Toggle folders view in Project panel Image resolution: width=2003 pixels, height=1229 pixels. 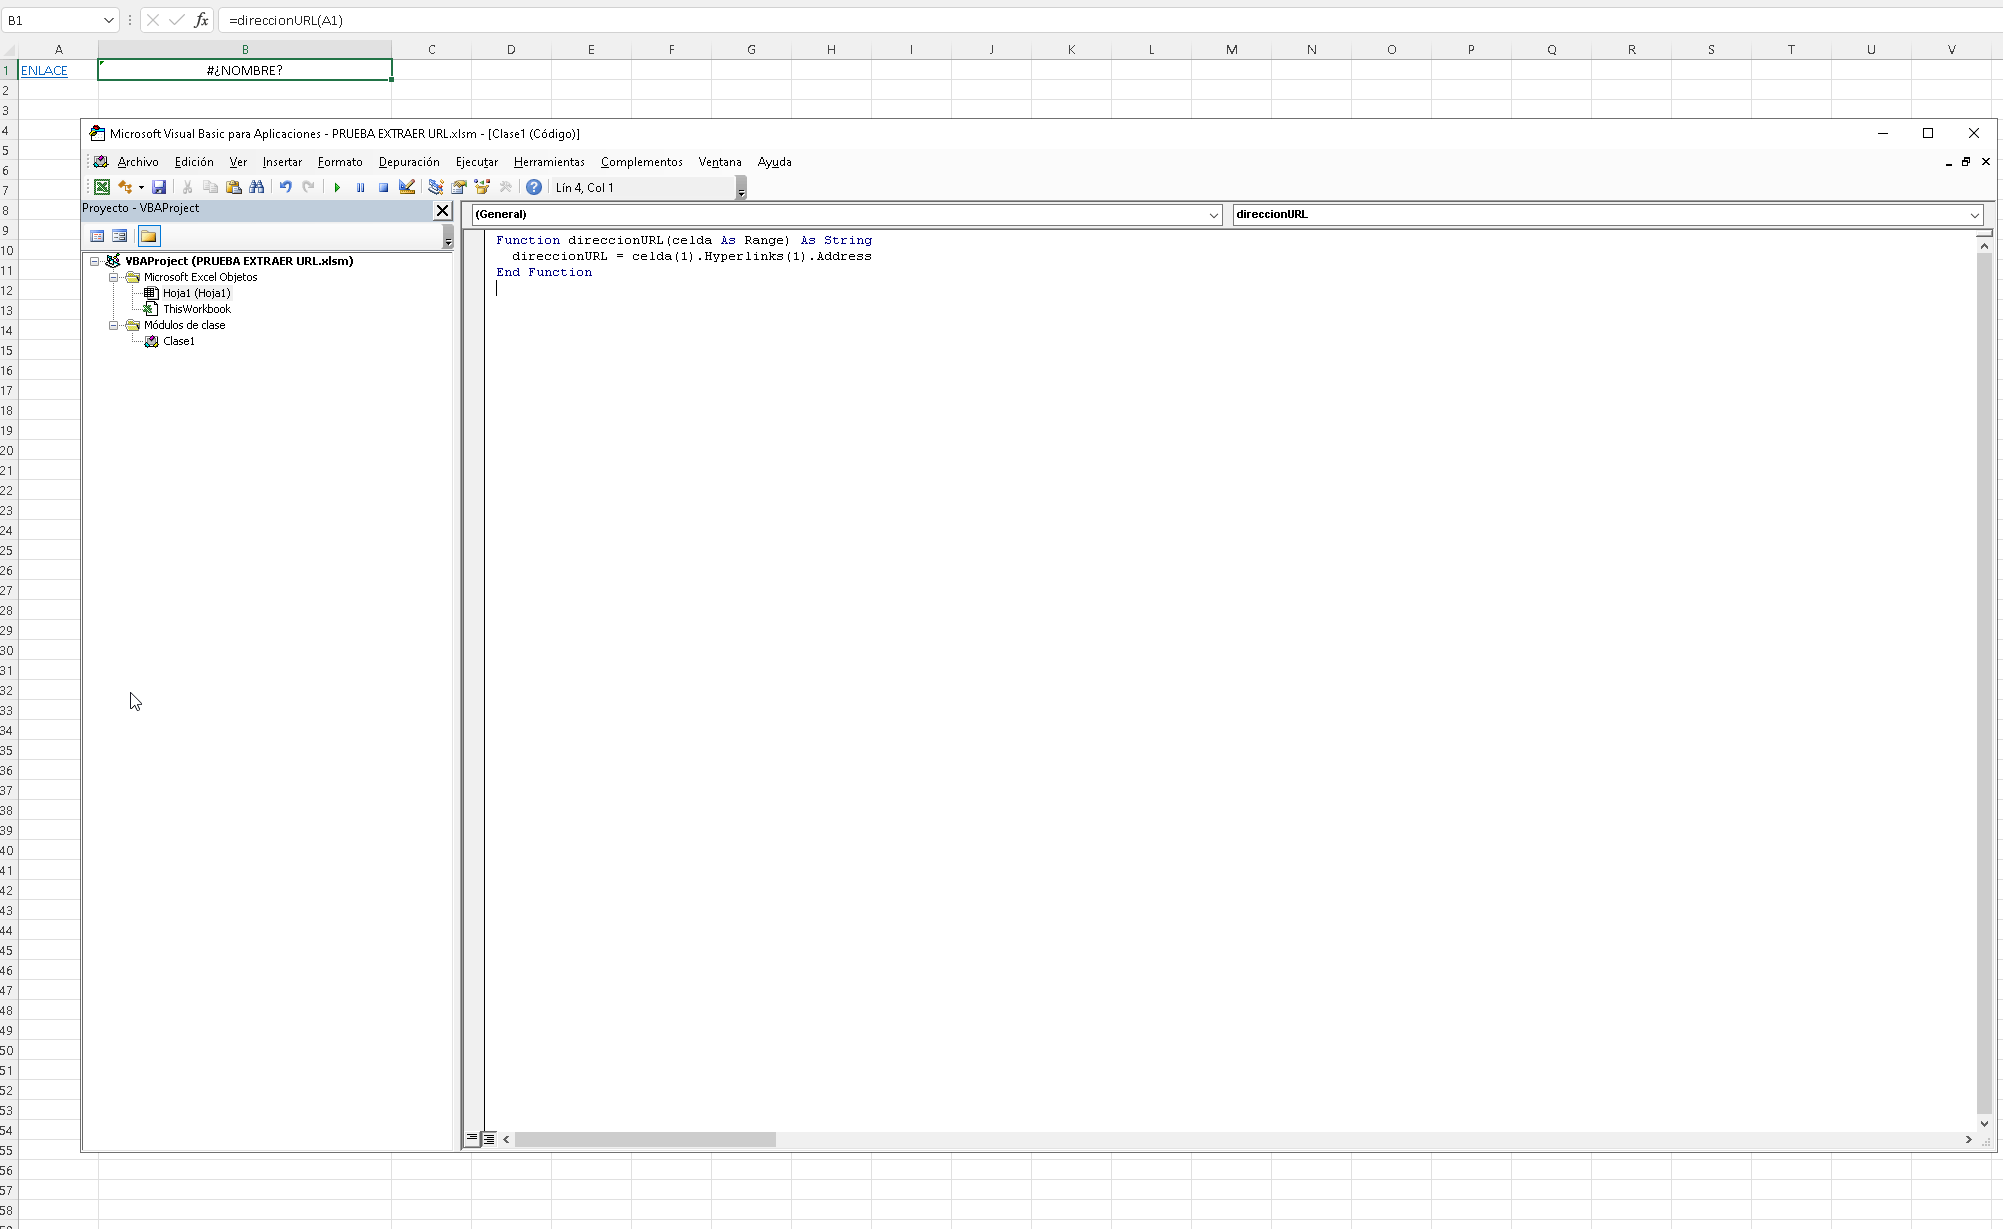tap(149, 236)
